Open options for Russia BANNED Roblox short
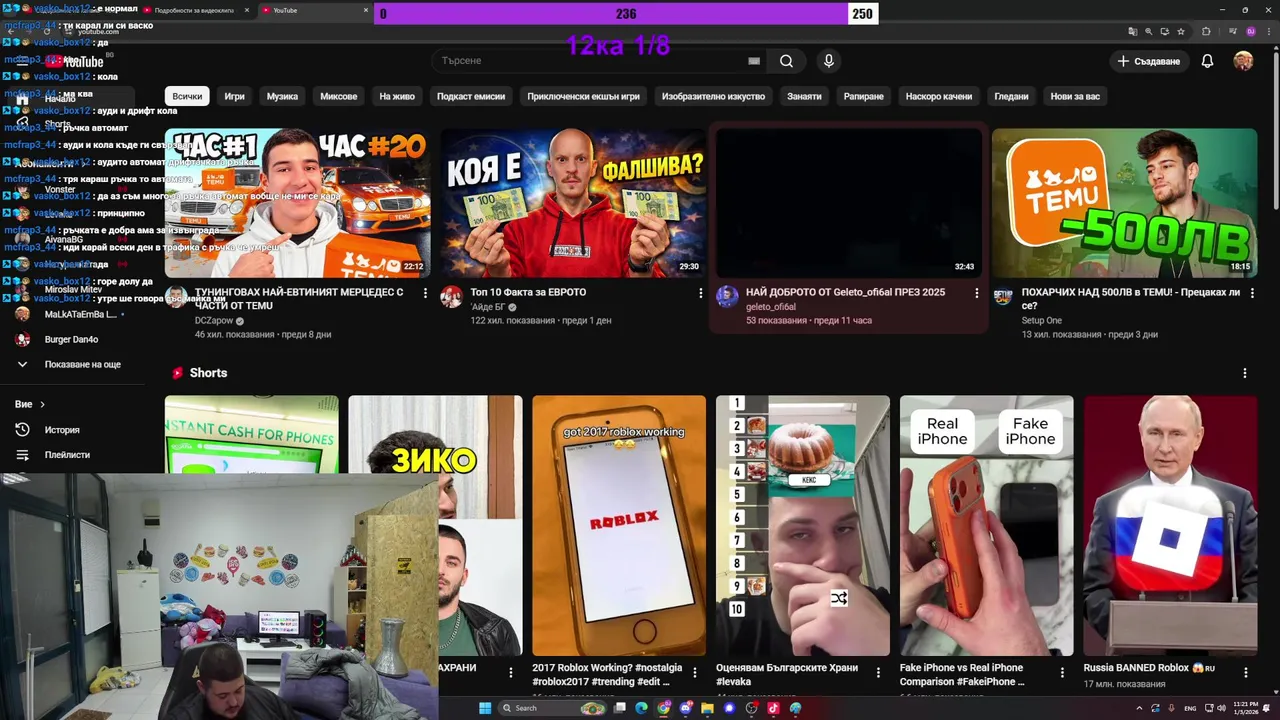Screen dimensions: 1280x720 (x=1245, y=672)
